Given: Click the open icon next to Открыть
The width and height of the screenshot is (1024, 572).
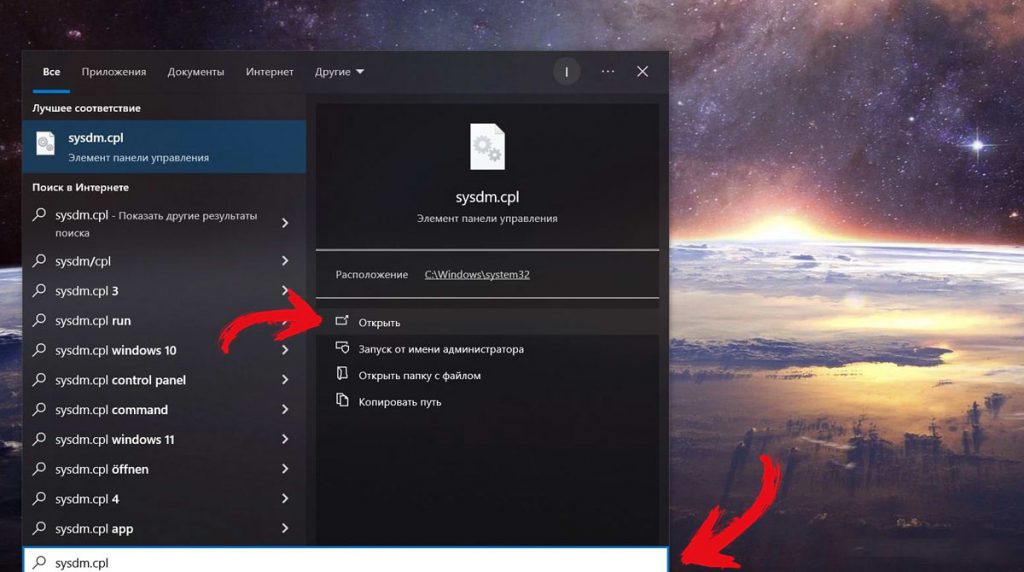Looking at the screenshot, I should (x=342, y=321).
